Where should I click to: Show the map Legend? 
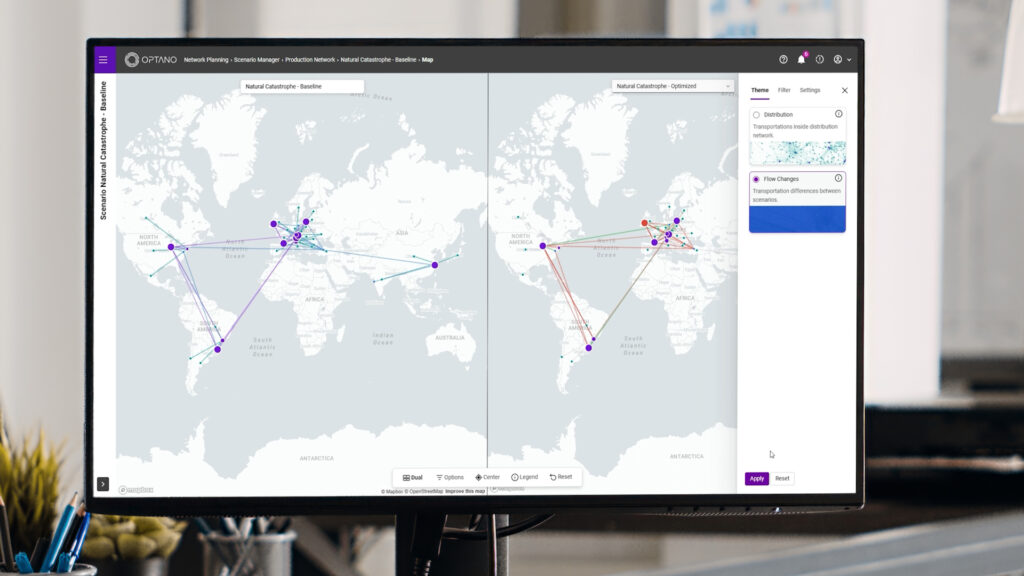[524, 477]
